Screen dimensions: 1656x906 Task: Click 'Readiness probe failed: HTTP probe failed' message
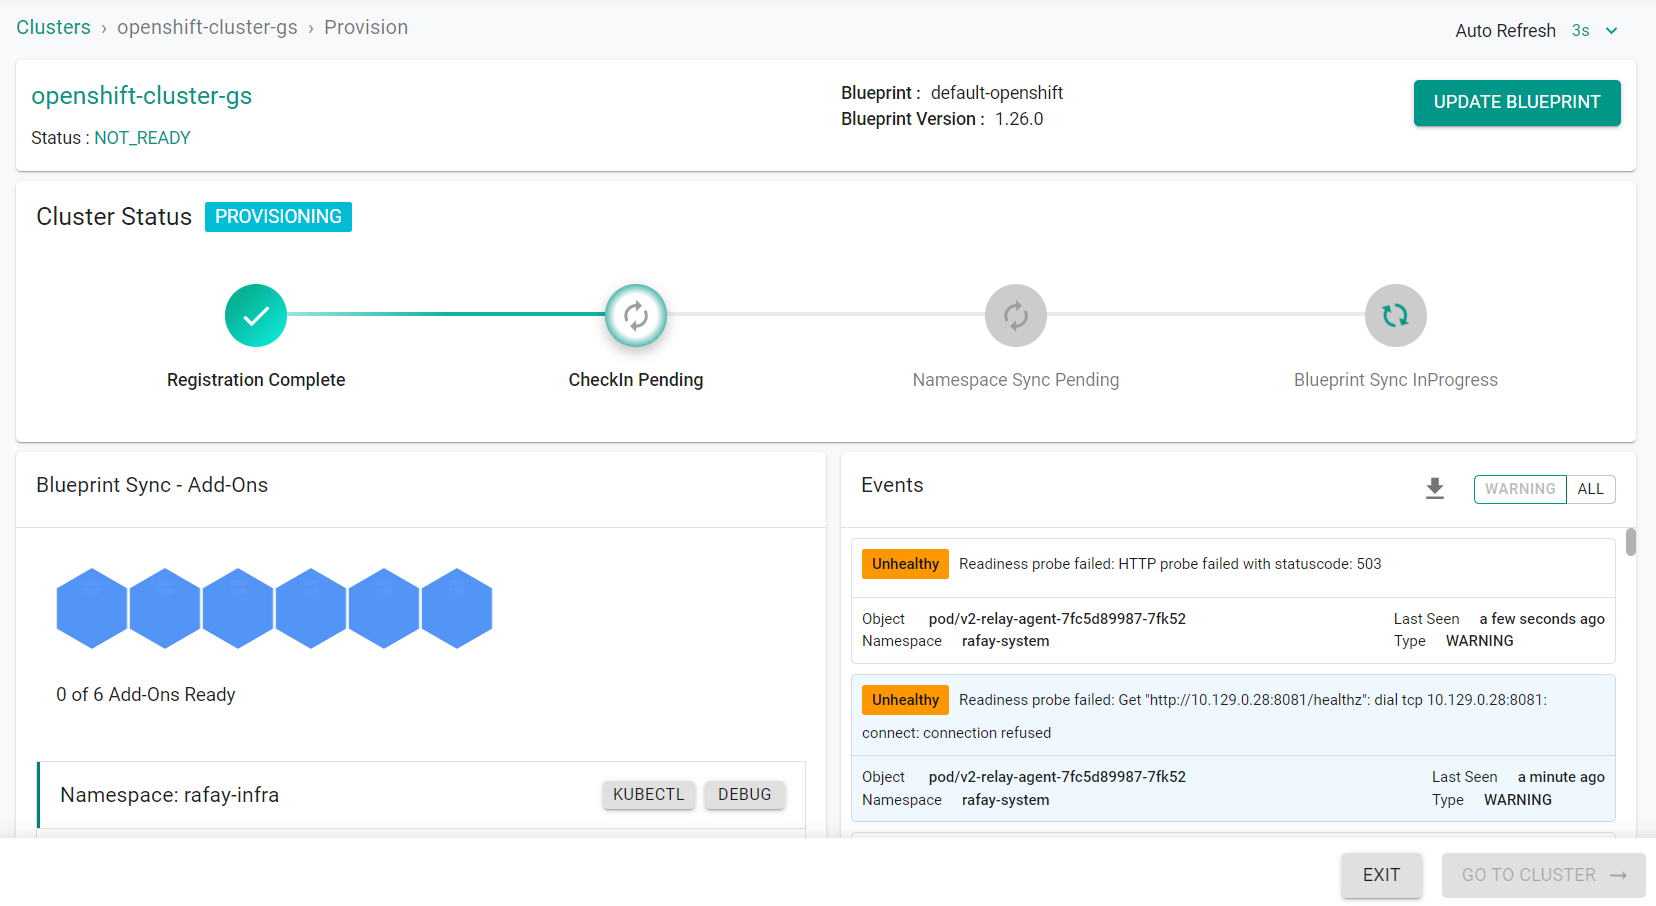(1170, 564)
